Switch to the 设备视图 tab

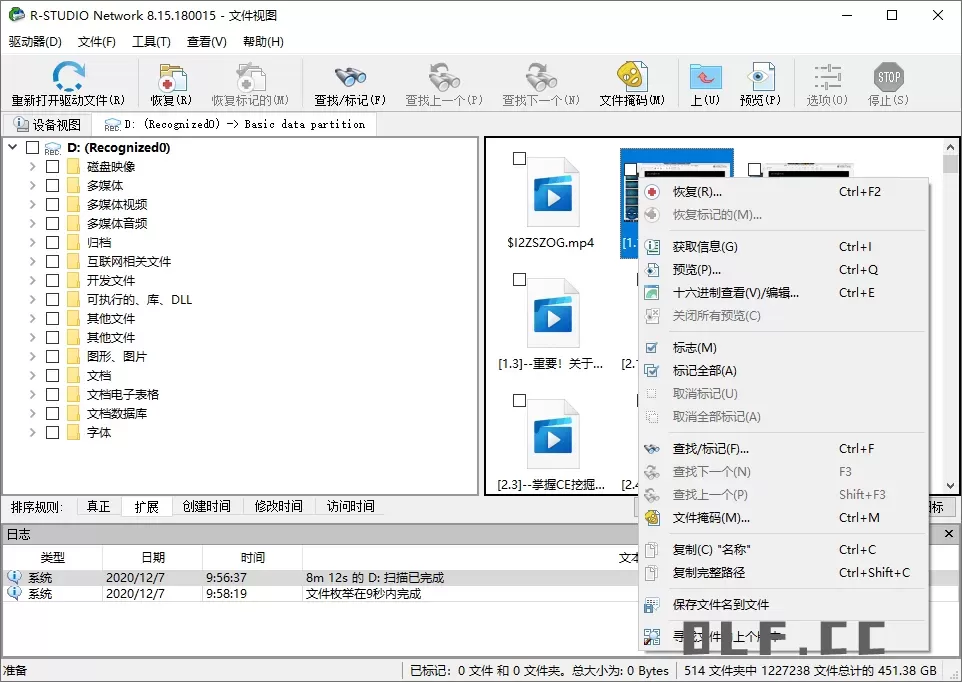50,123
